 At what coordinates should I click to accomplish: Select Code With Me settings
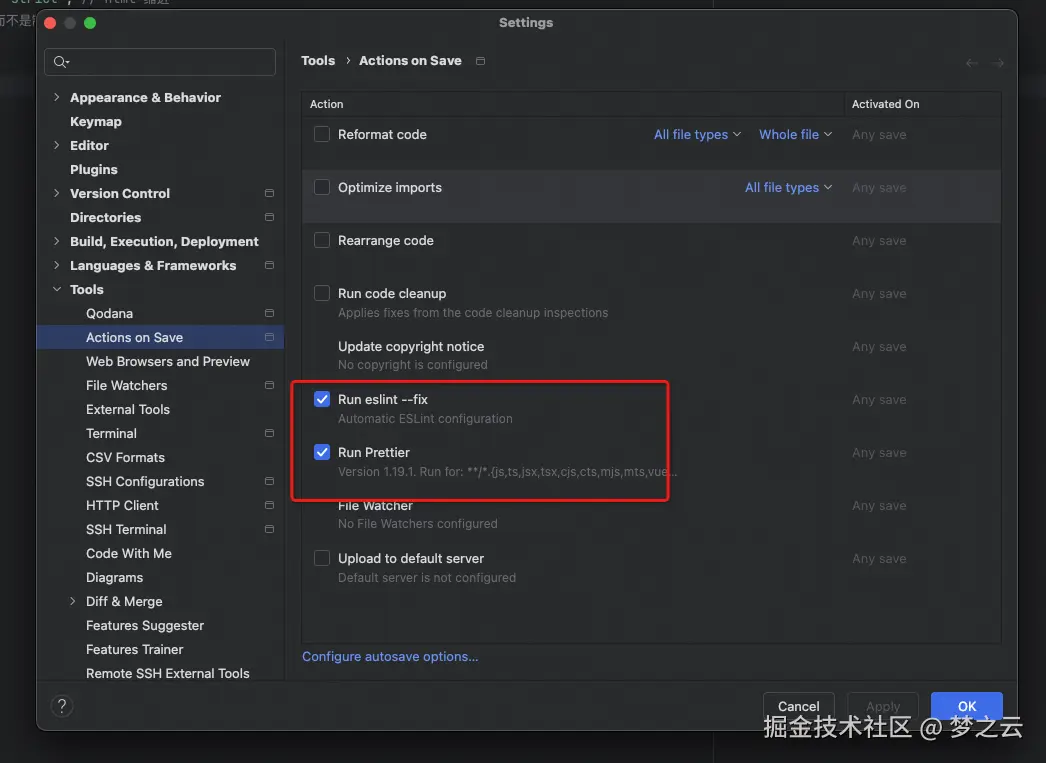click(x=128, y=554)
